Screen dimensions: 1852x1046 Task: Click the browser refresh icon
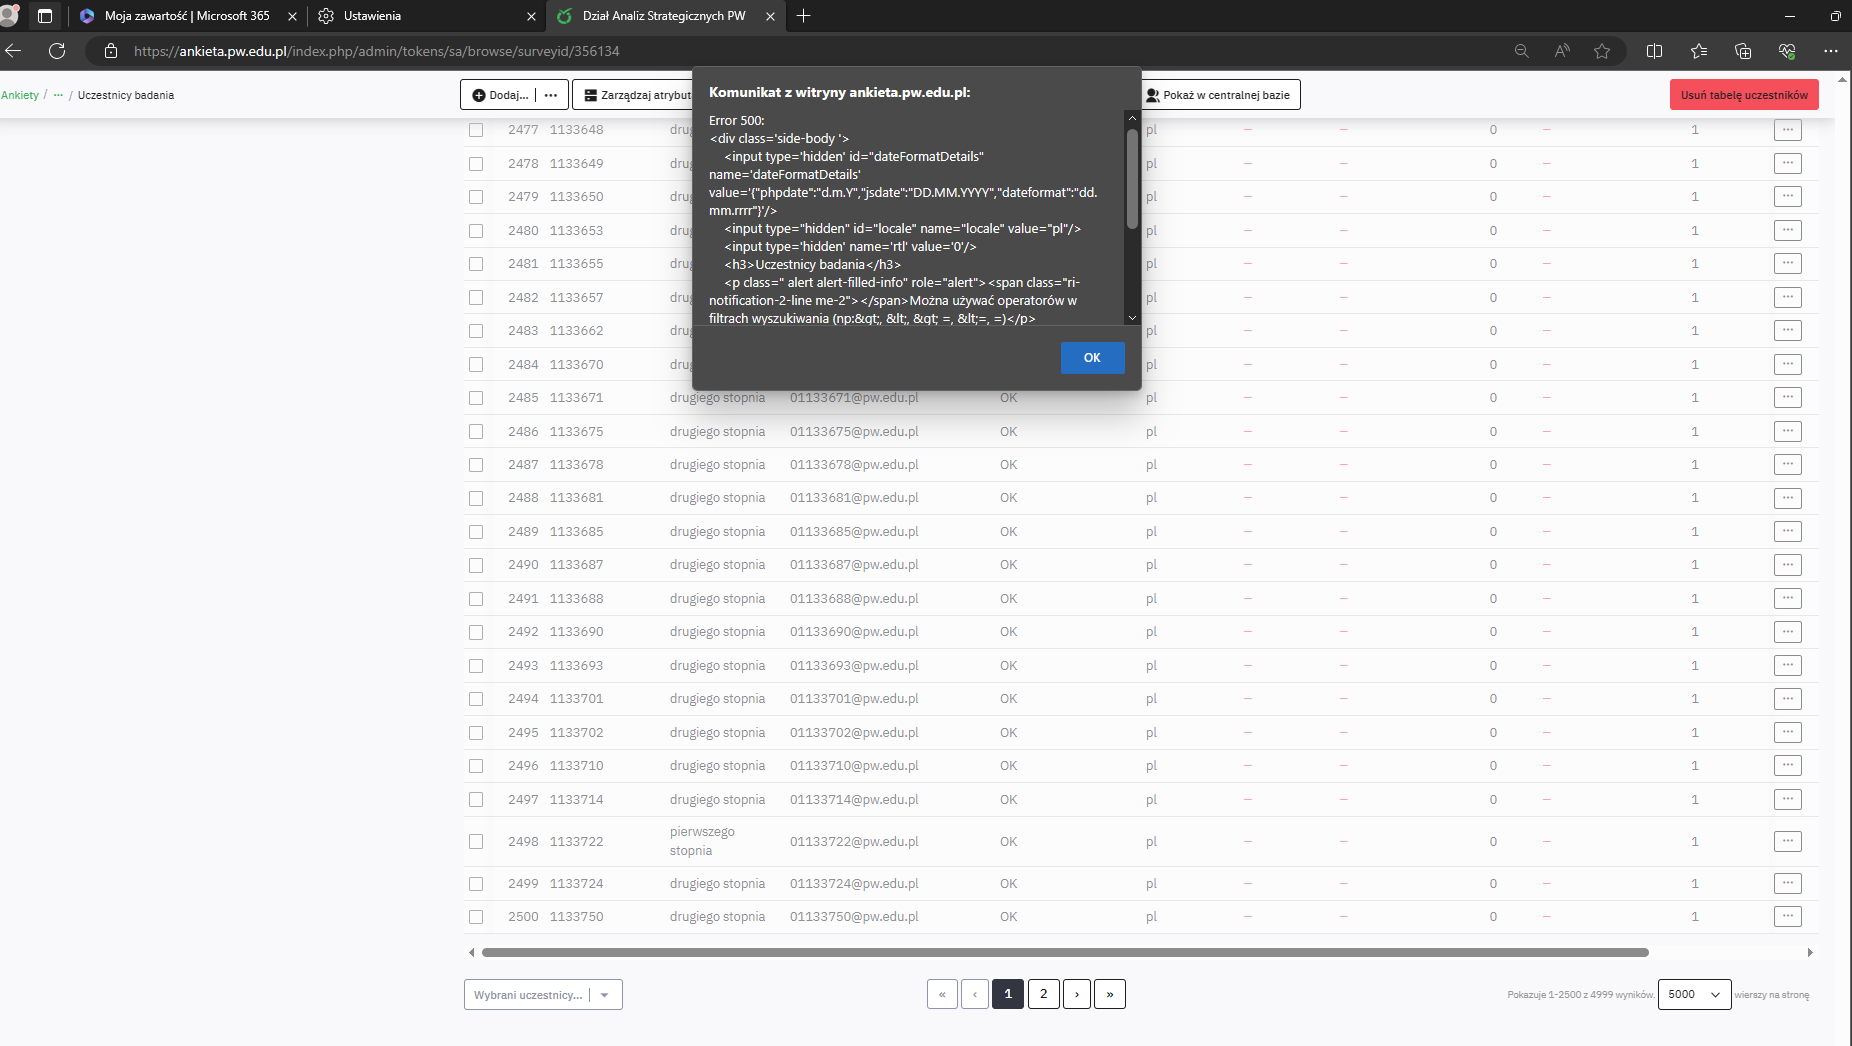pyautogui.click(x=57, y=51)
